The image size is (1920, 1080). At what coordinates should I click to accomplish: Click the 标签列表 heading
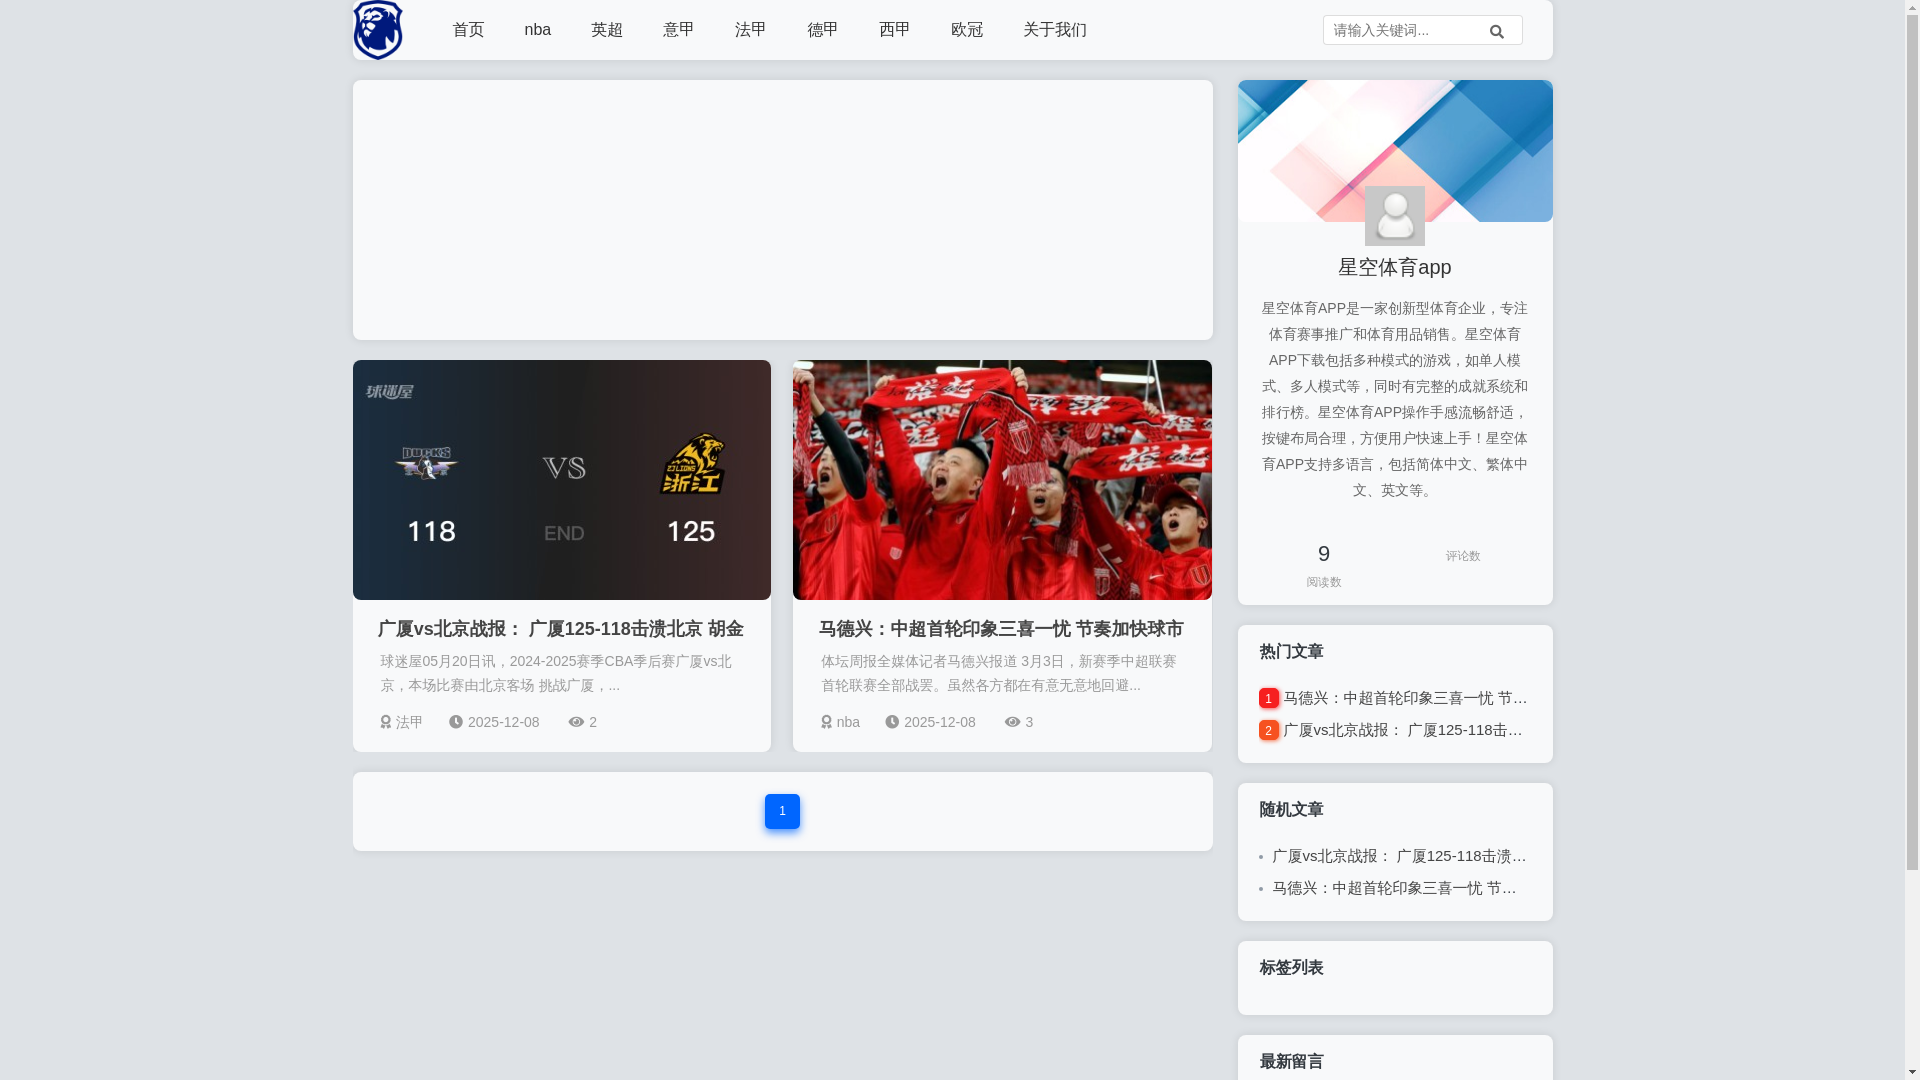[1291, 968]
